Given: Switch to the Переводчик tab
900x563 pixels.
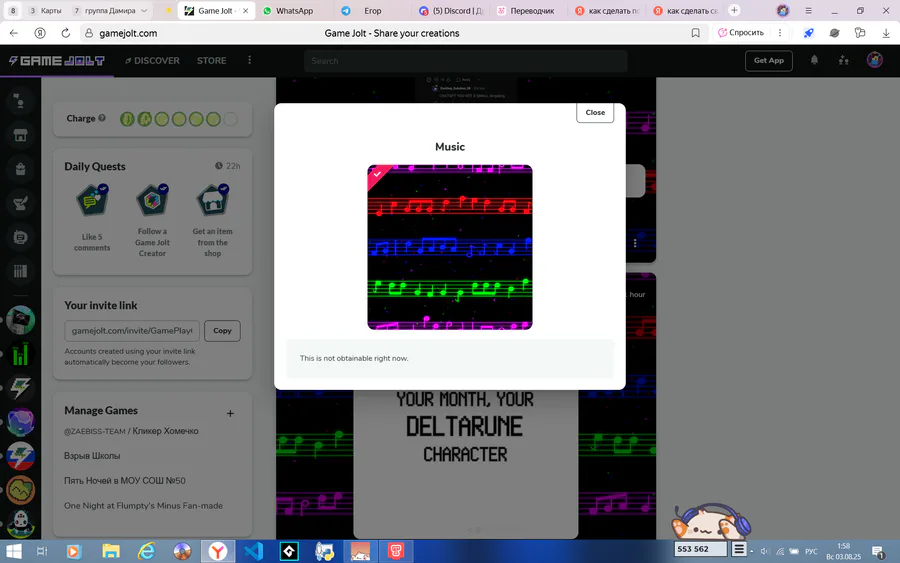Looking at the screenshot, I should pos(528,11).
